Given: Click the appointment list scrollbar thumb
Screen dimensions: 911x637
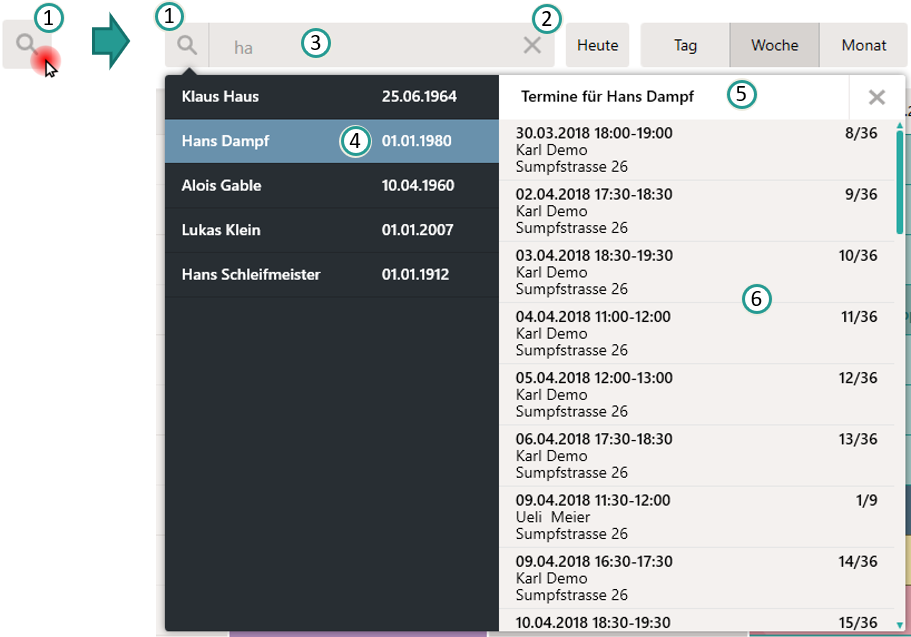Looking at the screenshot, I should click(899, 182).
